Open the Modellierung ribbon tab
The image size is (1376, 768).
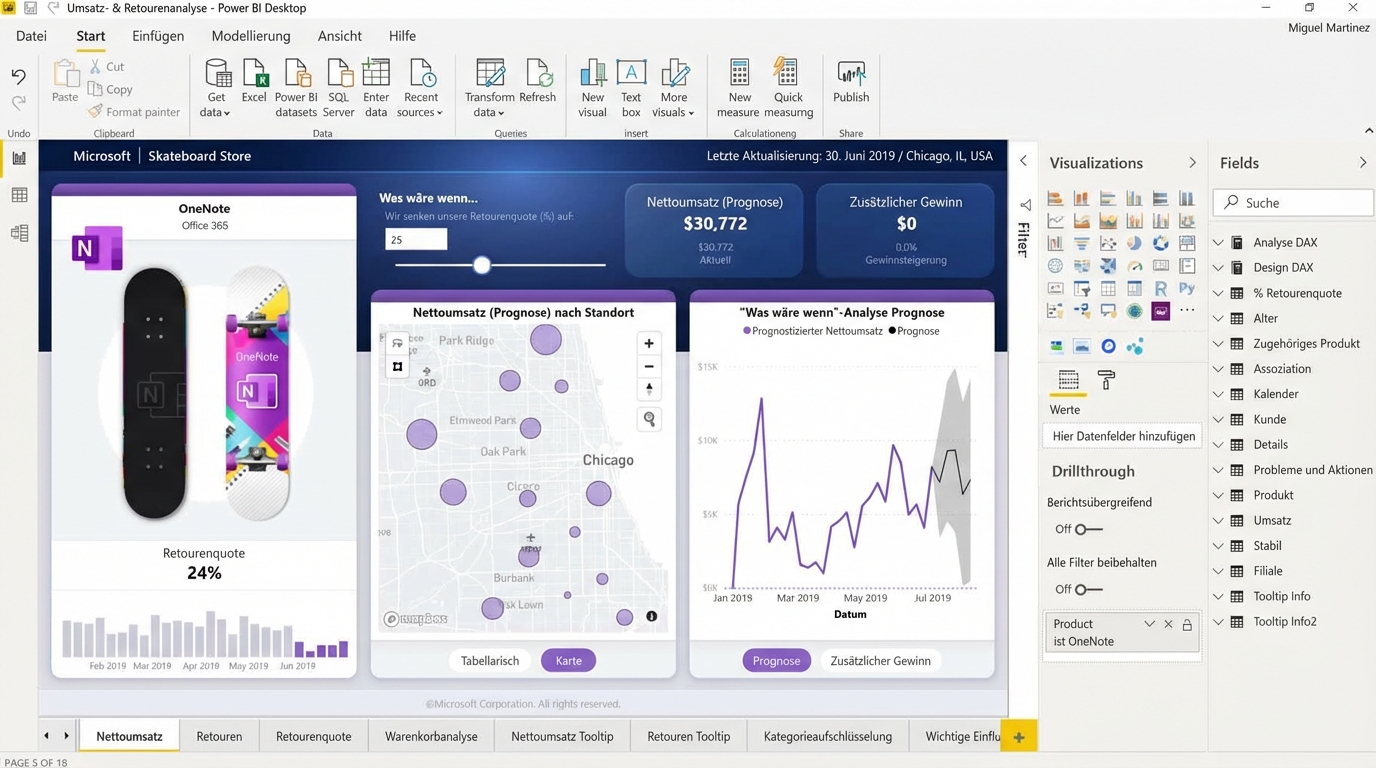pyautogui.click(x=250, y=35)
